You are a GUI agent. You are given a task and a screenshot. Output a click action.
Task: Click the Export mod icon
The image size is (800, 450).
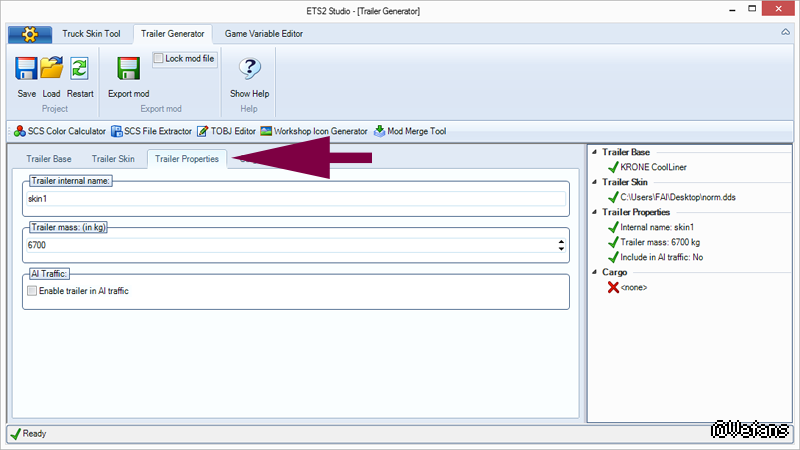pyautogui.click(x=129, y=69)
